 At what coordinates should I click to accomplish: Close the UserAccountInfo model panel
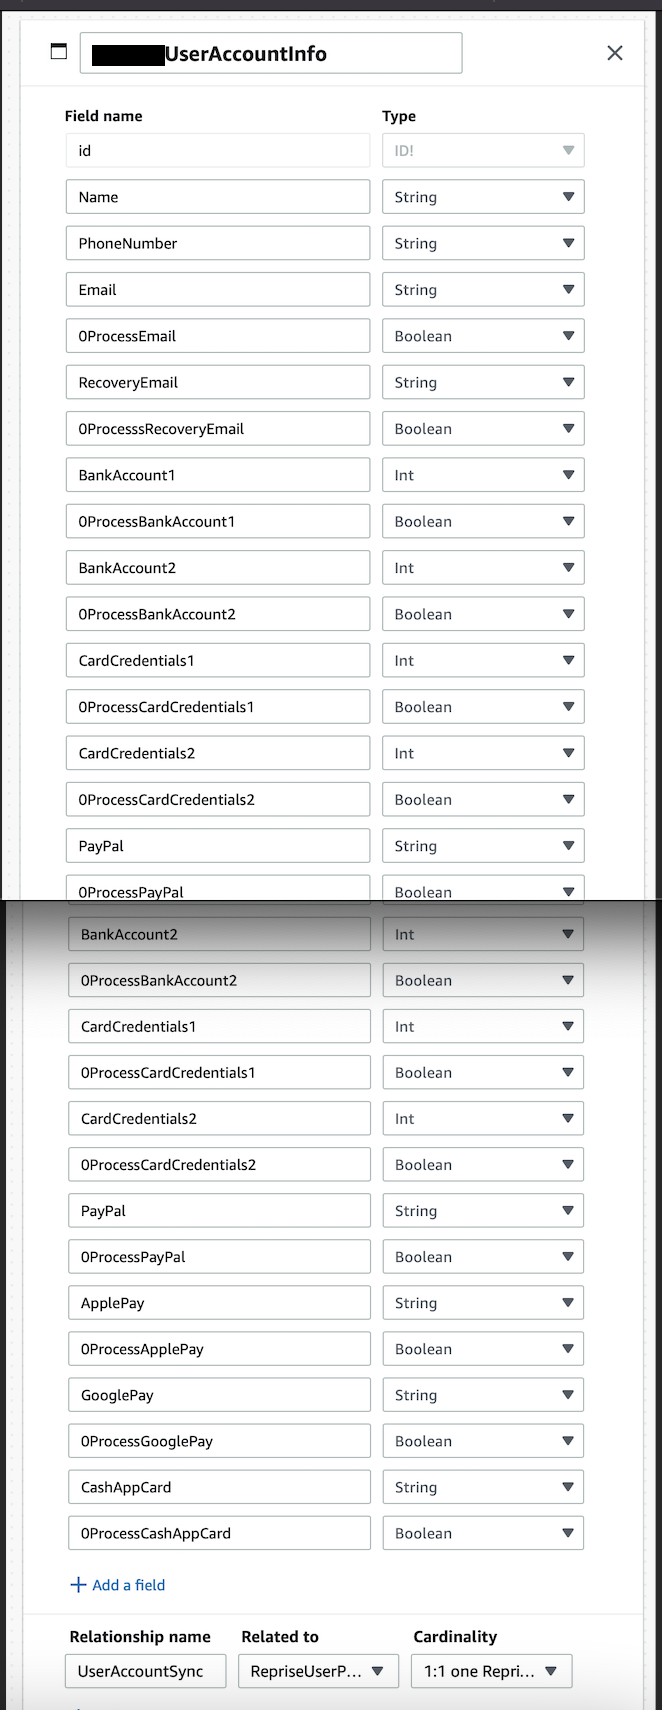(614, 52)
